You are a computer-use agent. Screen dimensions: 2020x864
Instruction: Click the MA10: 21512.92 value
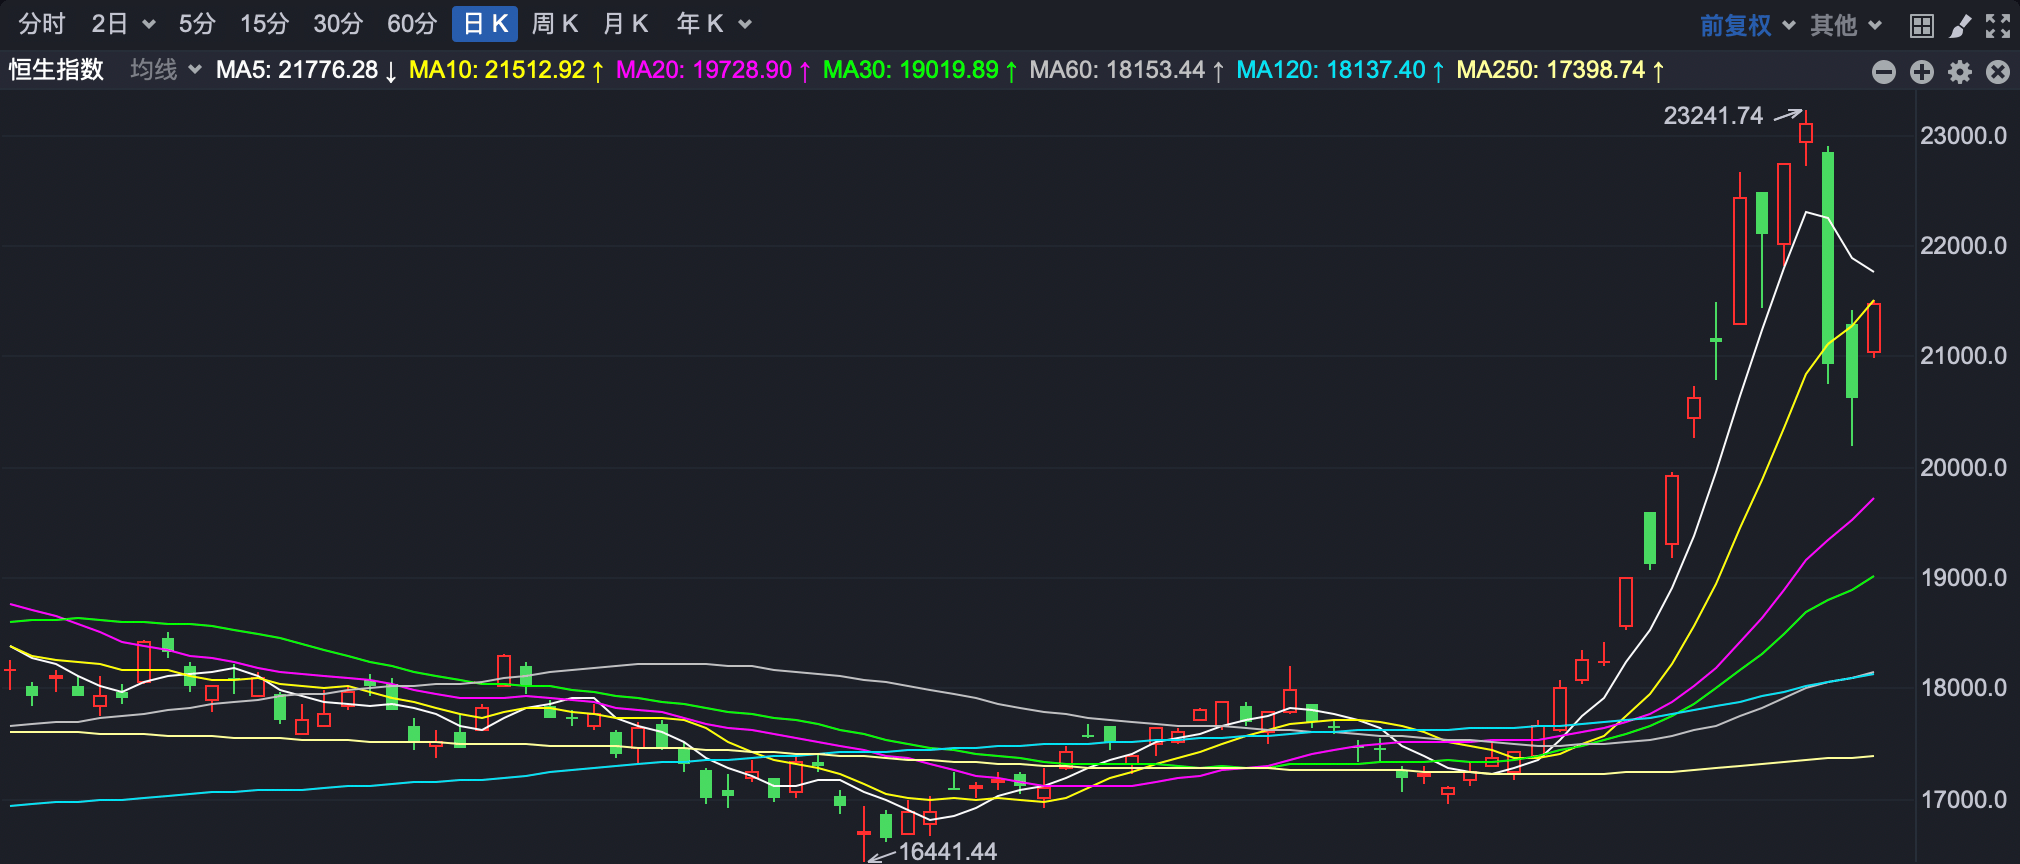pos(506,70)
